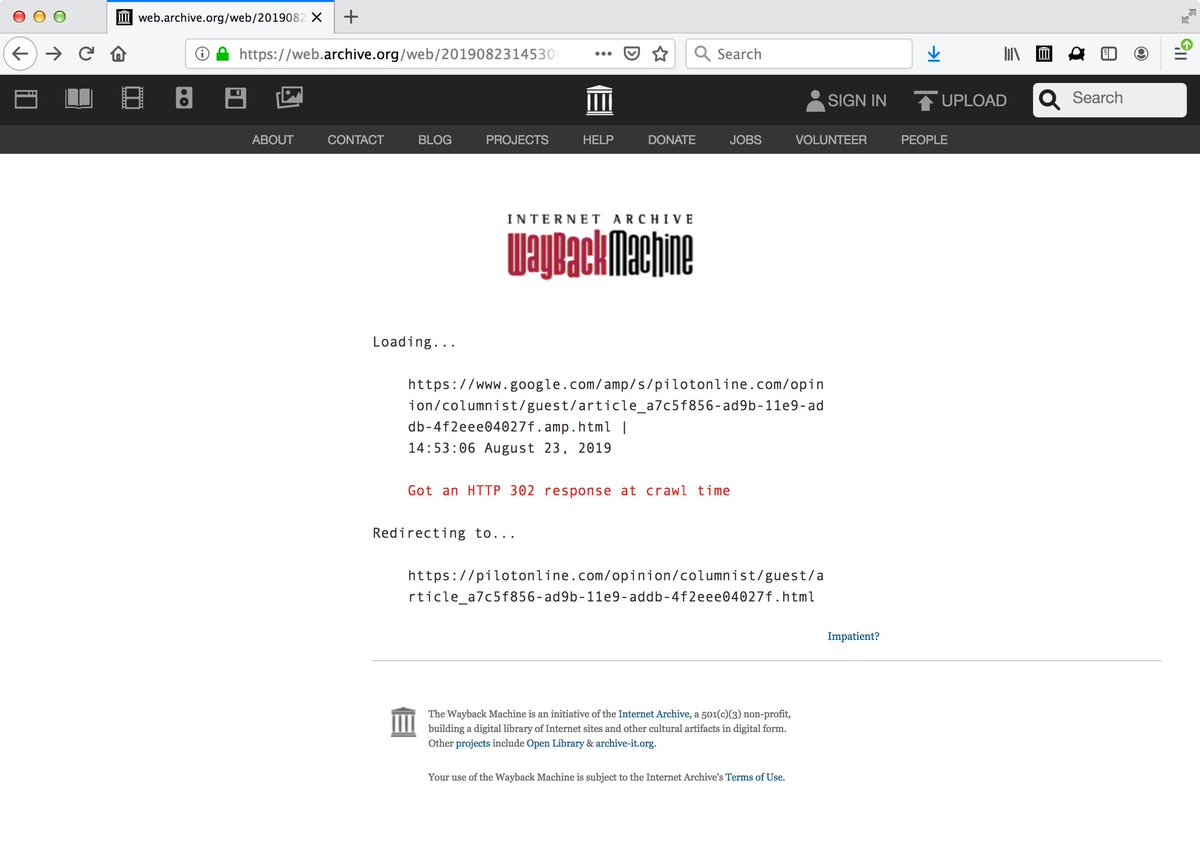This screenshot has width=1200, height=861.
Task: Show site information icon in address bar
Action: click(x=201, y=54)
